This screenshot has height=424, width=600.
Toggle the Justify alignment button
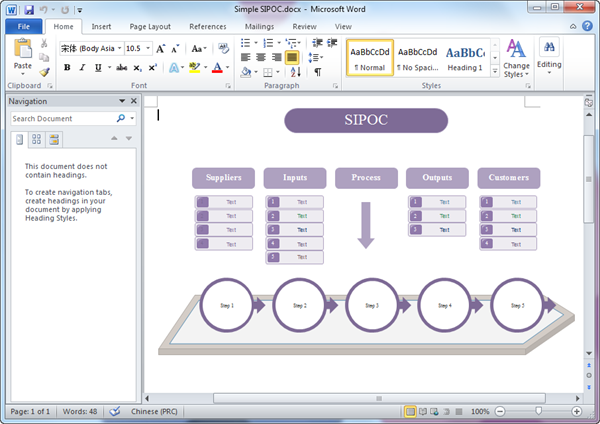(292, 58)
